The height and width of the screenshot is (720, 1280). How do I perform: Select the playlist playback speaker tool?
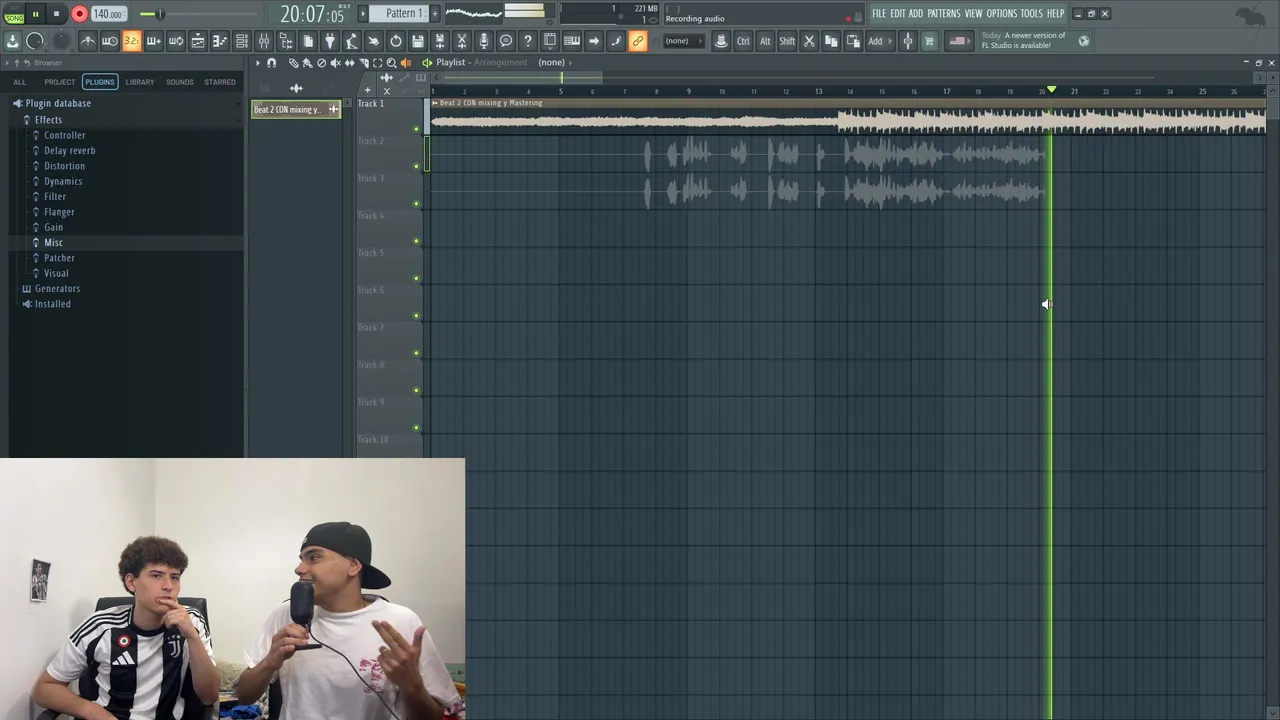coord(405,63)
